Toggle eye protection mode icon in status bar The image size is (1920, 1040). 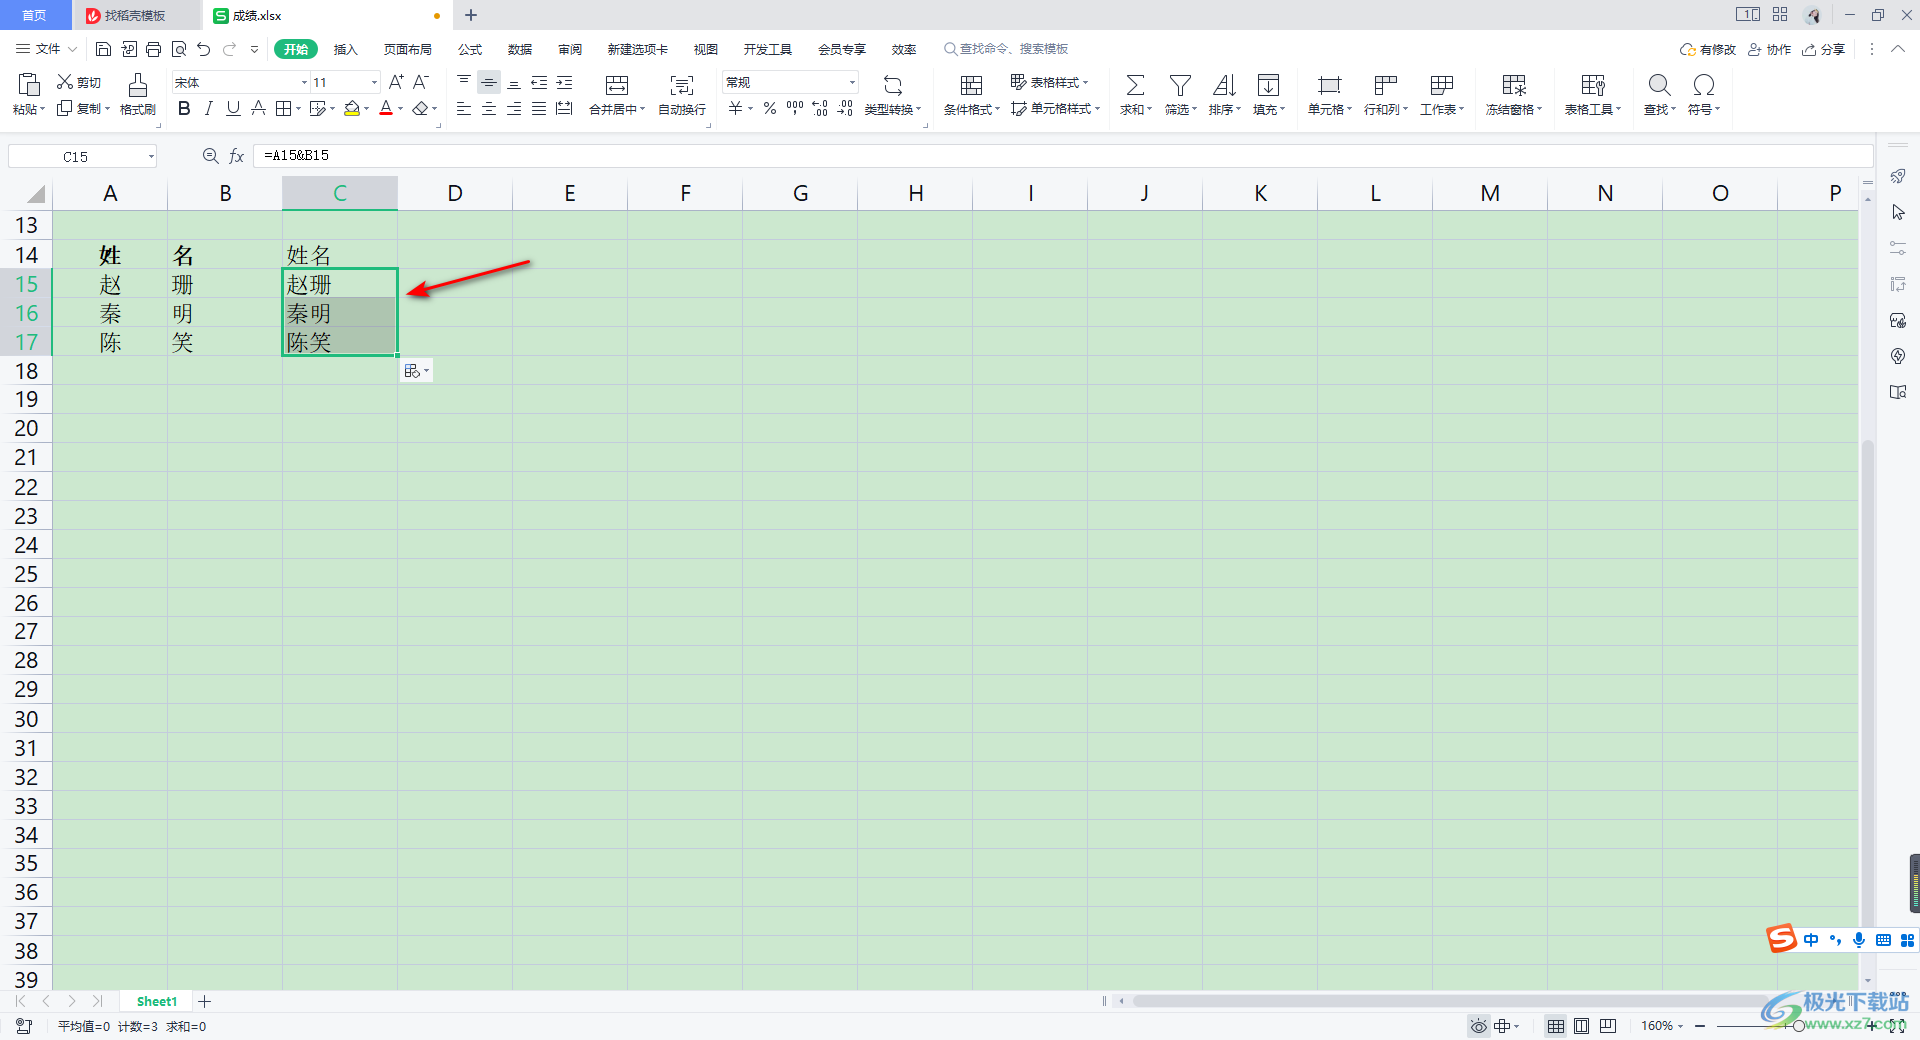pos(1479,1026)
